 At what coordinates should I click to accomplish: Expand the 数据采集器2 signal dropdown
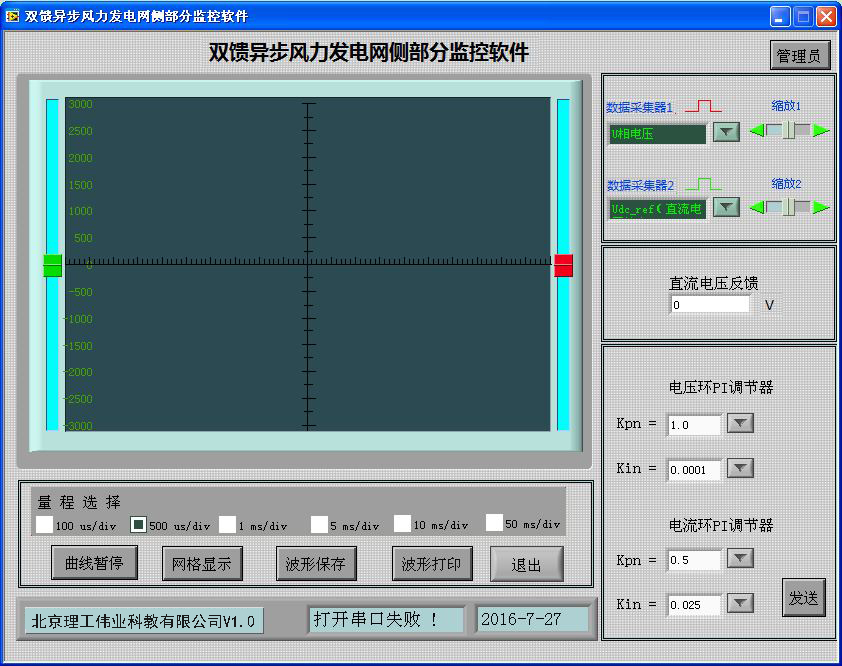click(x=725, y=207)
